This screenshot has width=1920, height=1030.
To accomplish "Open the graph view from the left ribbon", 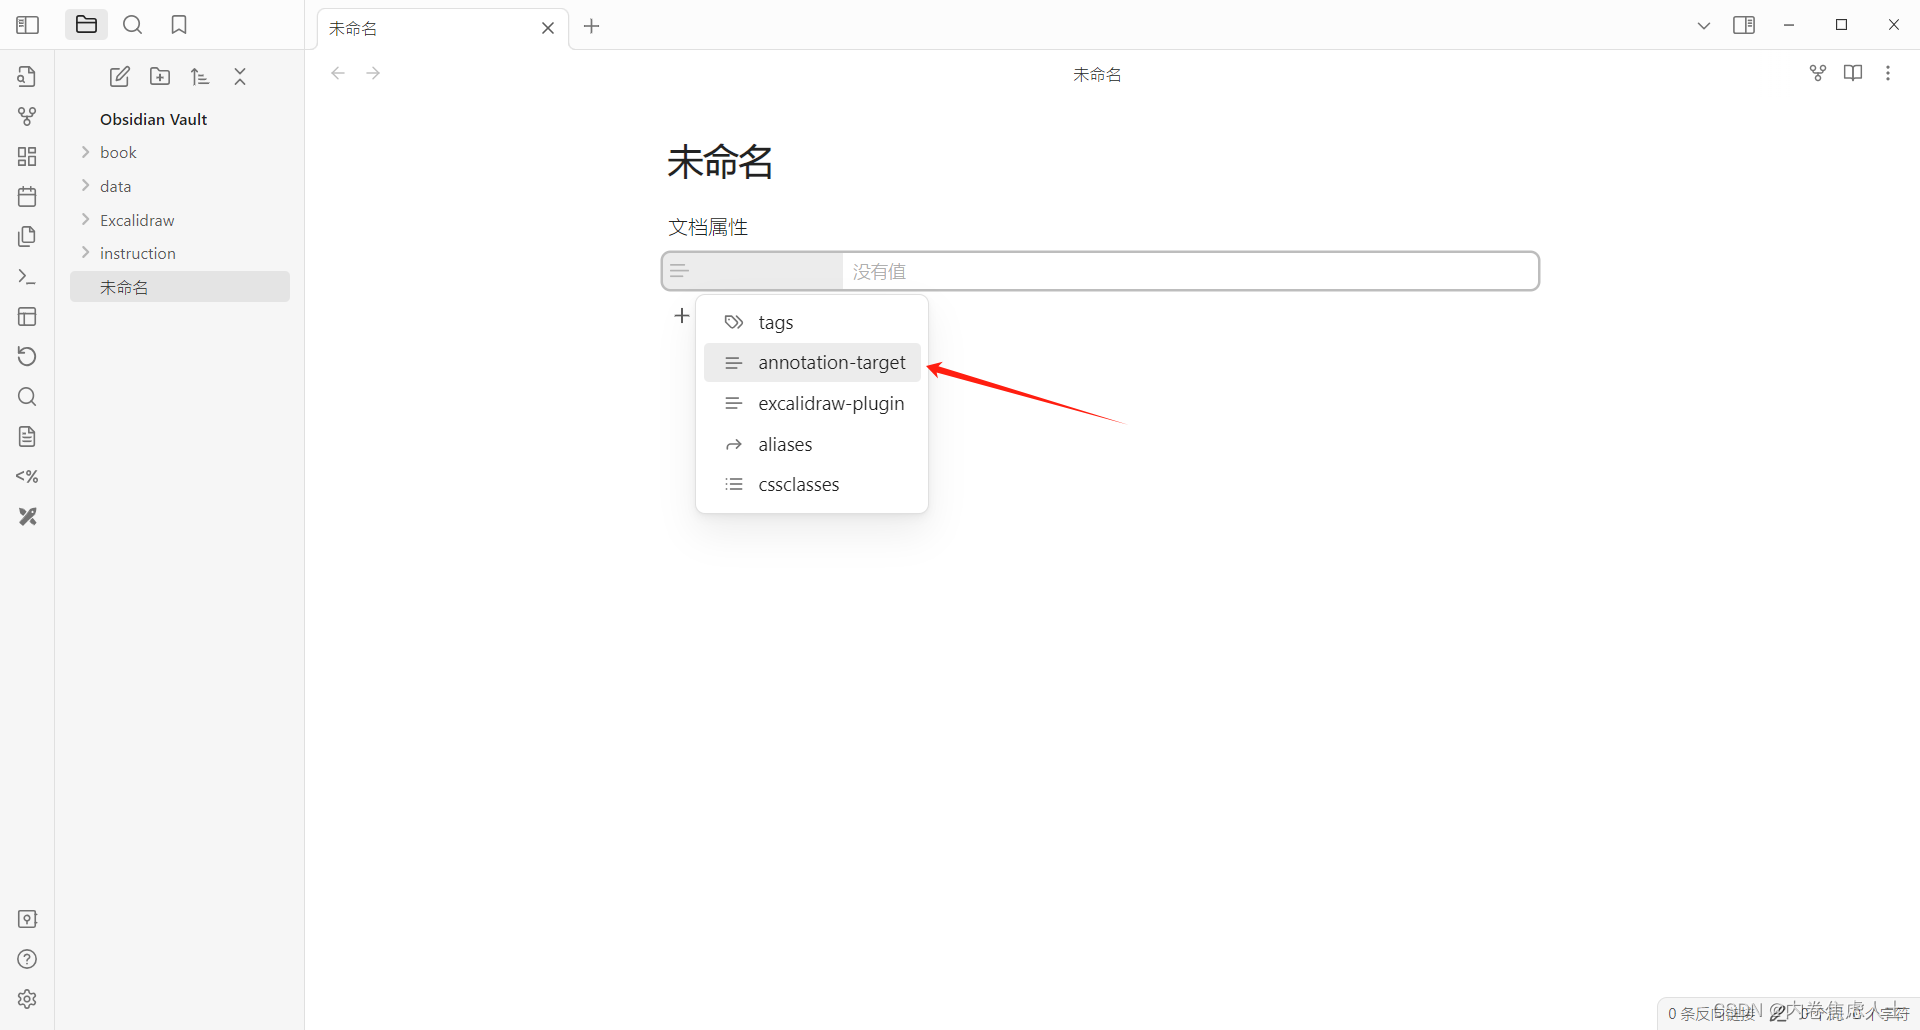I will tap(27, 115).
